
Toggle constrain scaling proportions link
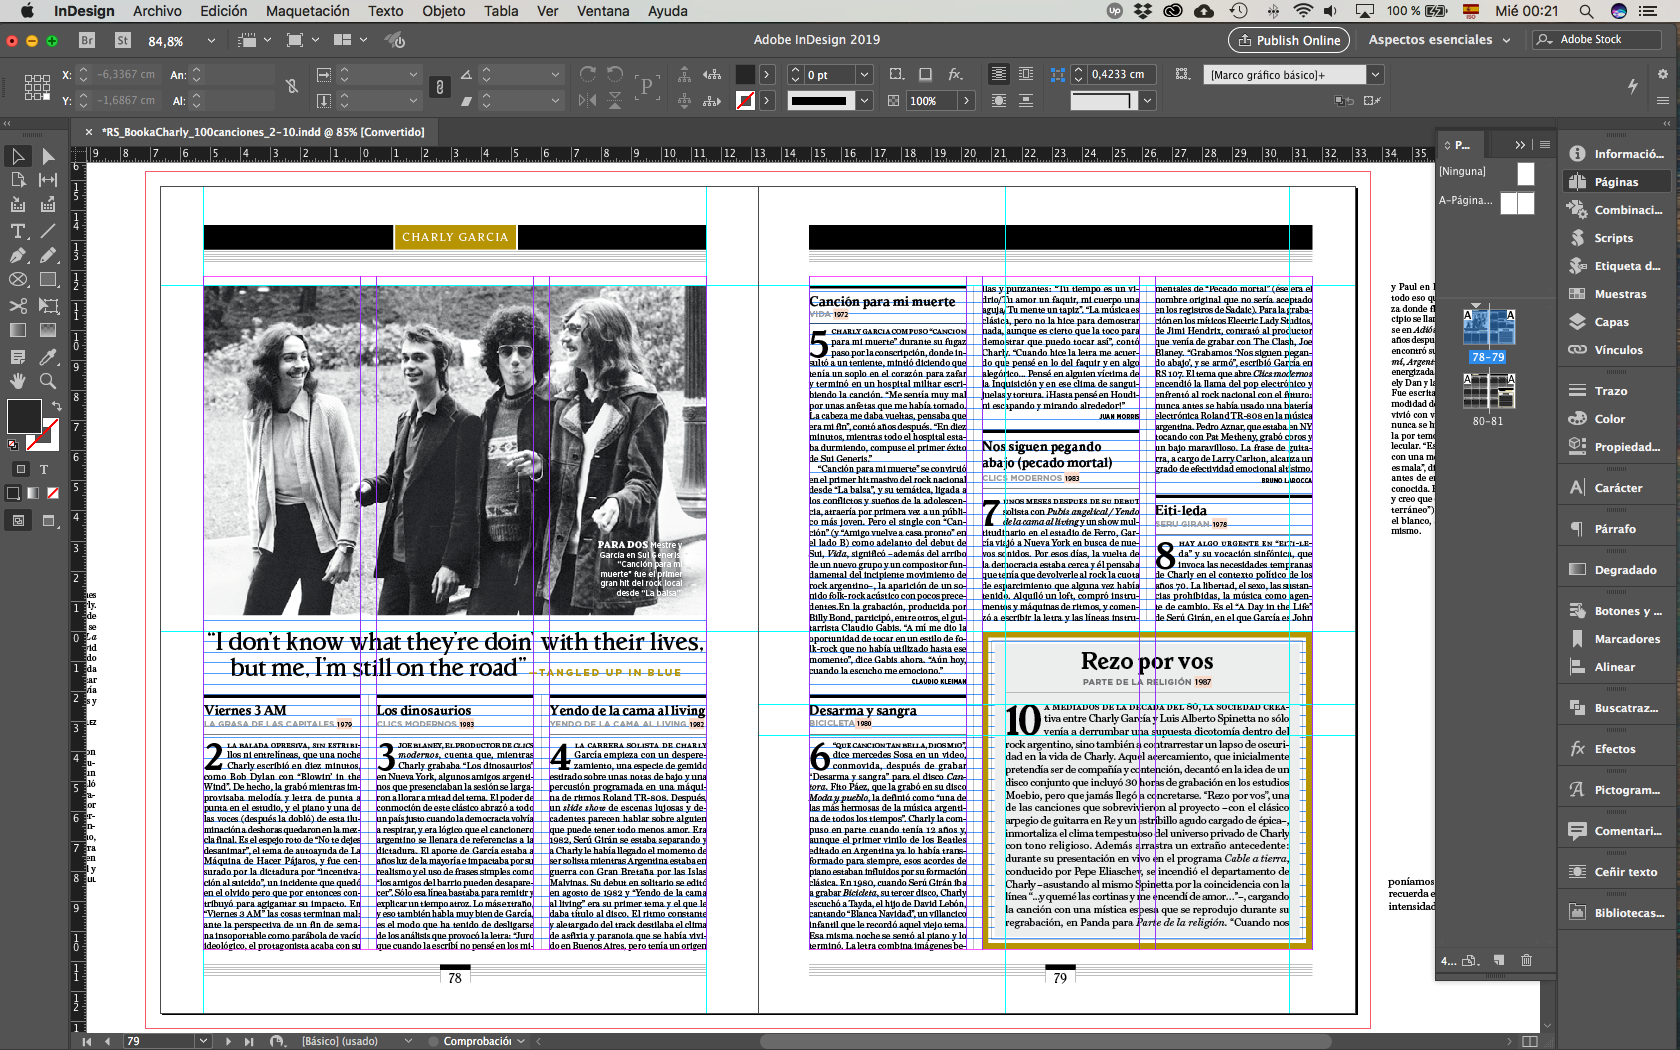[440, 87]
